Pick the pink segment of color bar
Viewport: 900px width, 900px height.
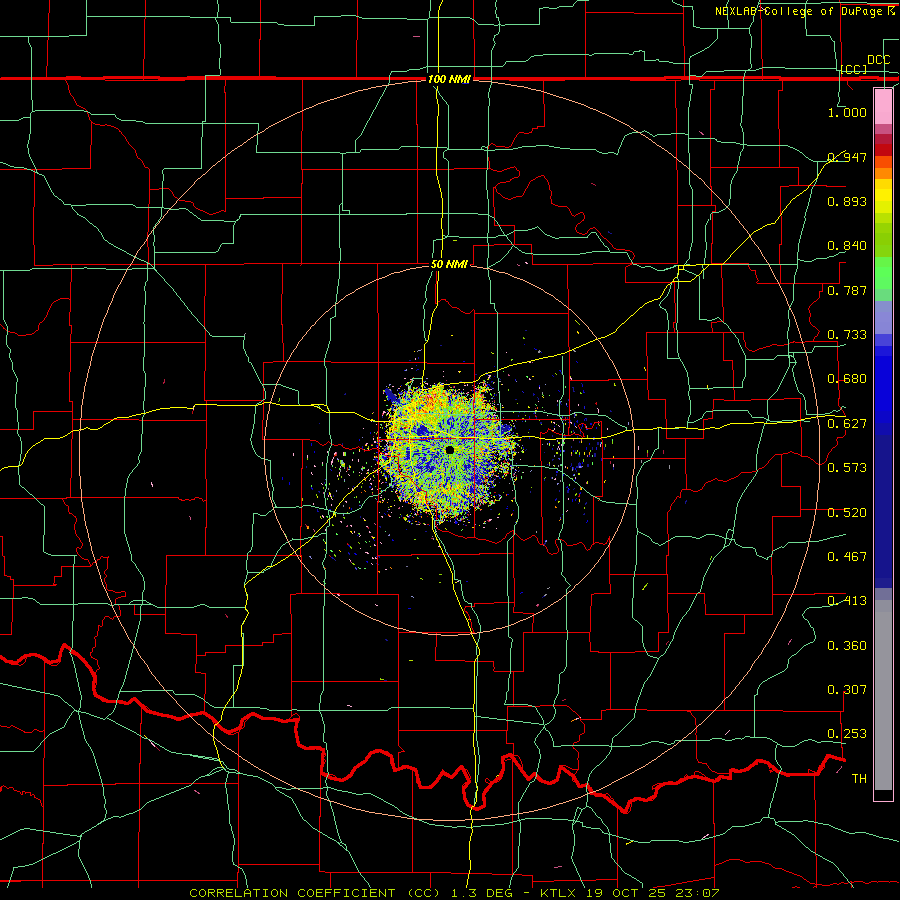click(x=883, y=107)
